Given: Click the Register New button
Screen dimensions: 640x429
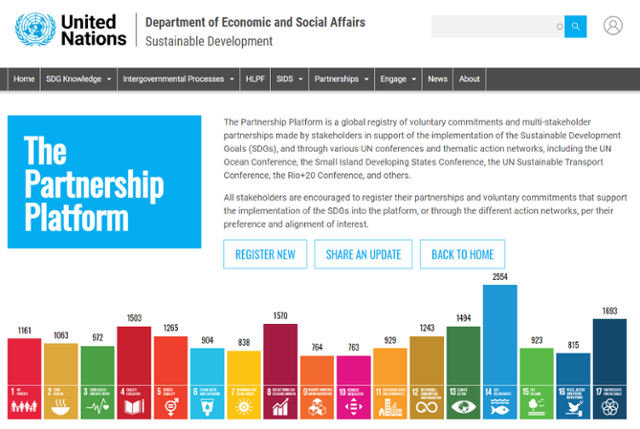Looking at the screenshot, I should pos(265,254).
